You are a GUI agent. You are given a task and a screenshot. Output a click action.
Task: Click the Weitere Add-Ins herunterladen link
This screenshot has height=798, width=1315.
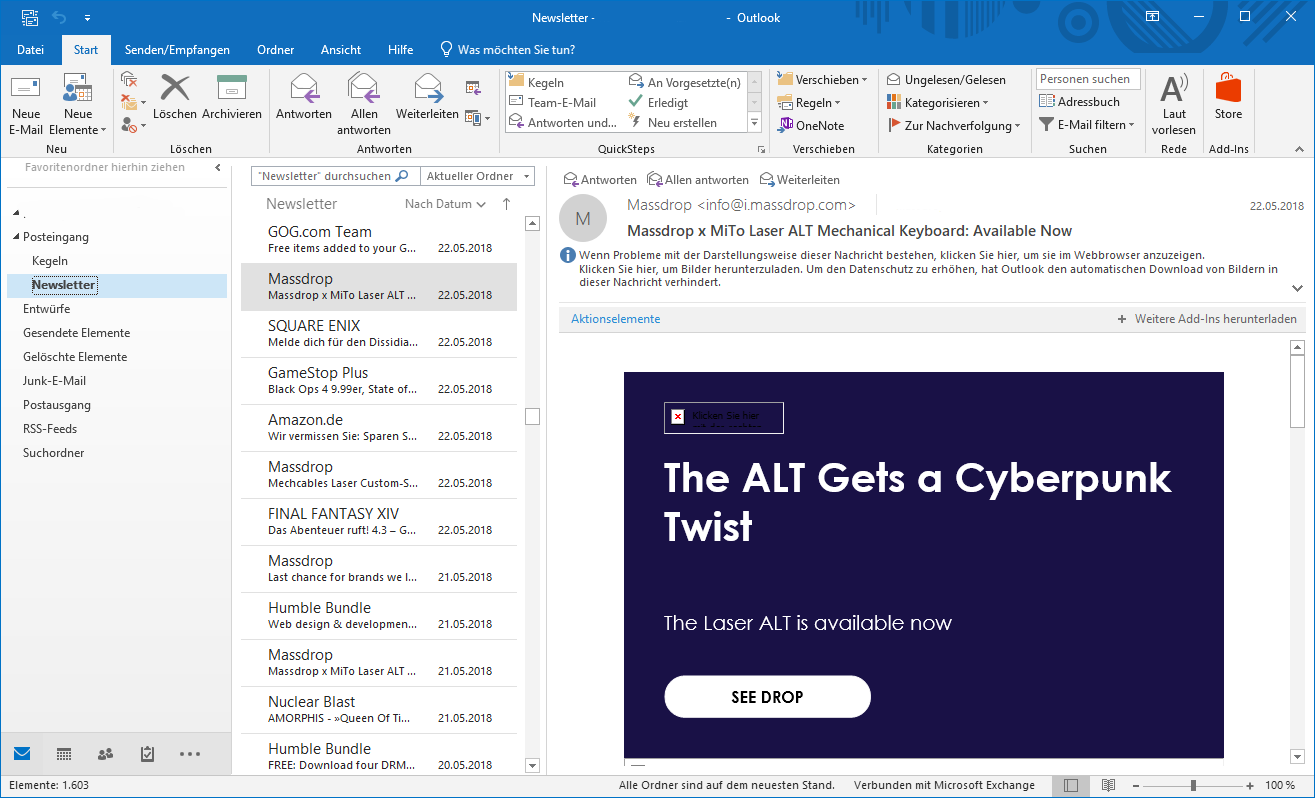click(x=1207, y=319)
